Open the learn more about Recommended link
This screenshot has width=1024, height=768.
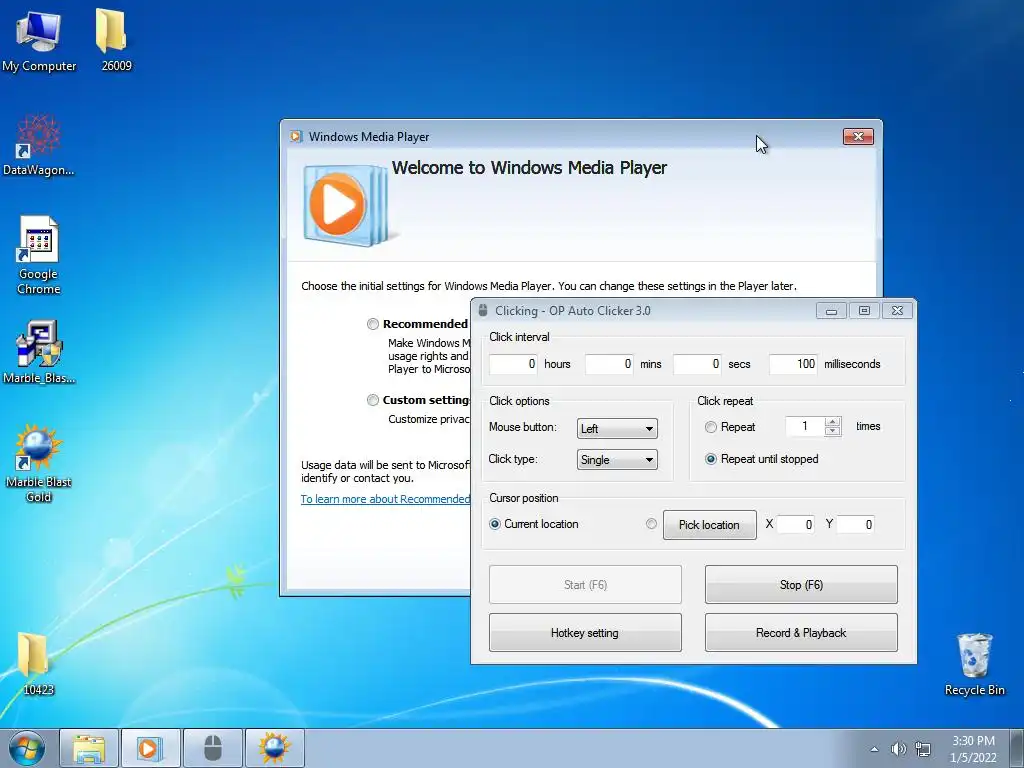(x=385, y=499)
